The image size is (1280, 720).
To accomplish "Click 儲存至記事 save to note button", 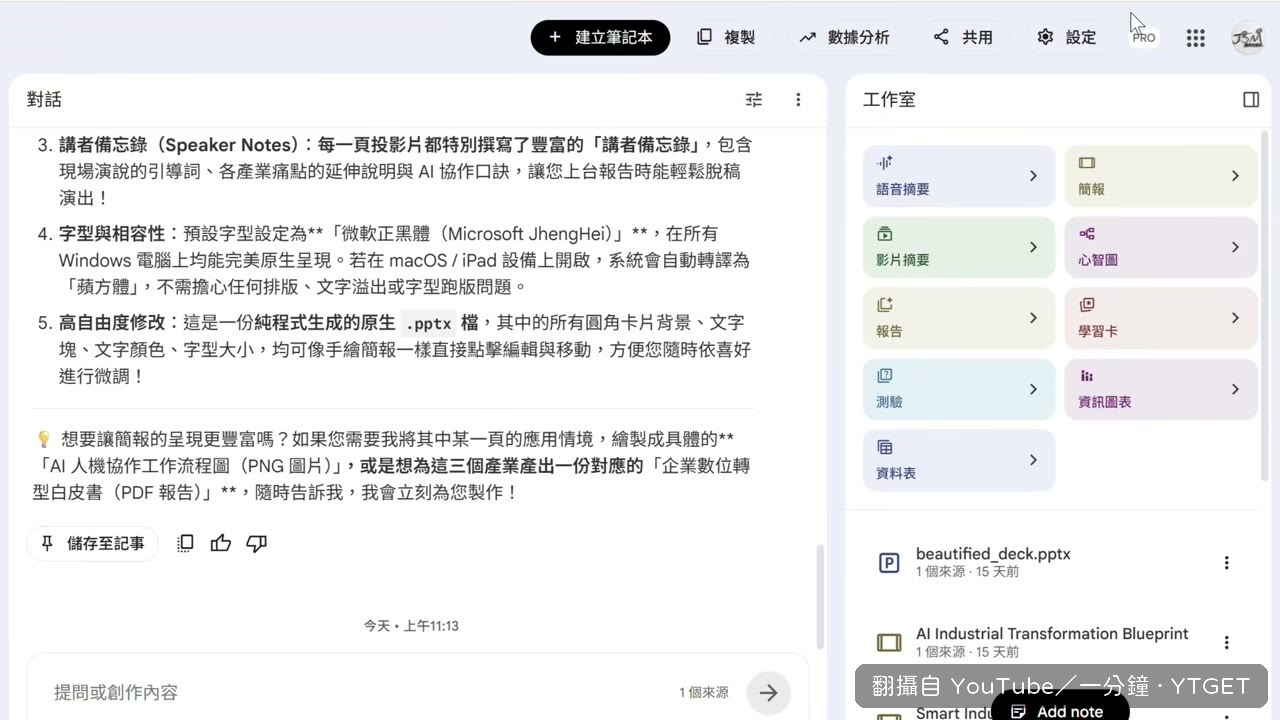I will click(x=93, y=544).
